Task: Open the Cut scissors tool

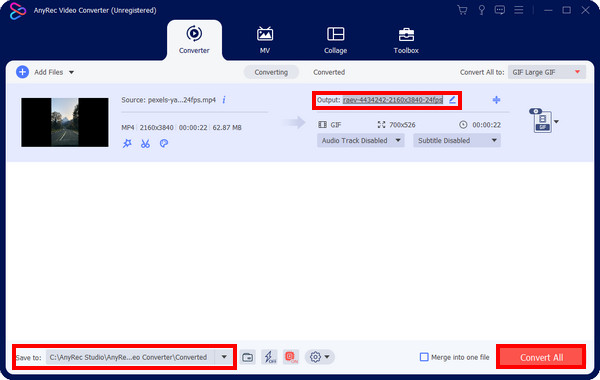Action: pos(145,144)
